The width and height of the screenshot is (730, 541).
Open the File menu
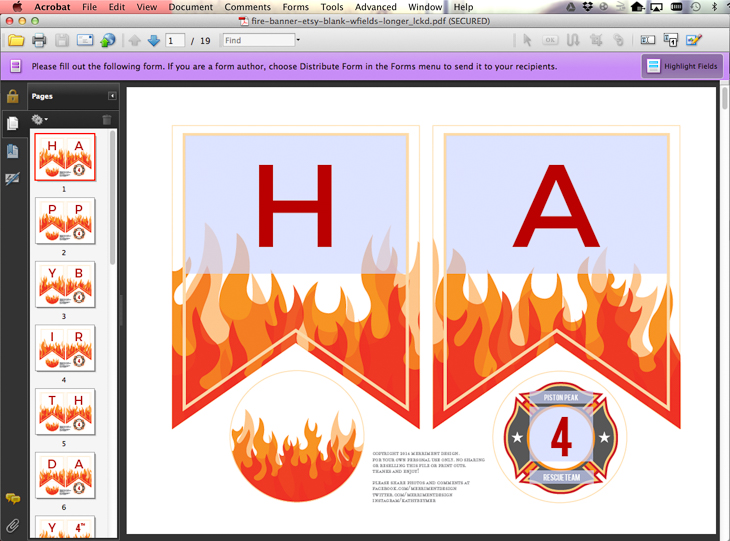[89, 7]
